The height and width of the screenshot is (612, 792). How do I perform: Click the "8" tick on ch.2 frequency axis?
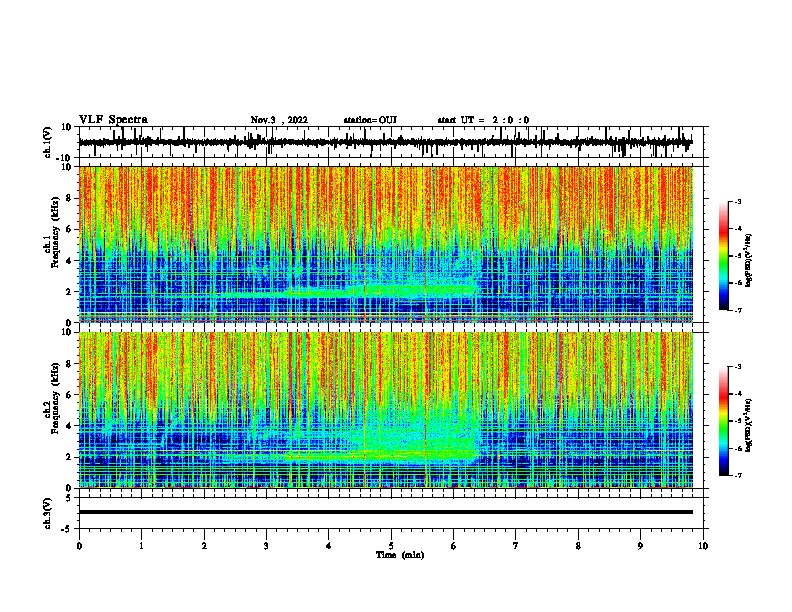point(69,364)
